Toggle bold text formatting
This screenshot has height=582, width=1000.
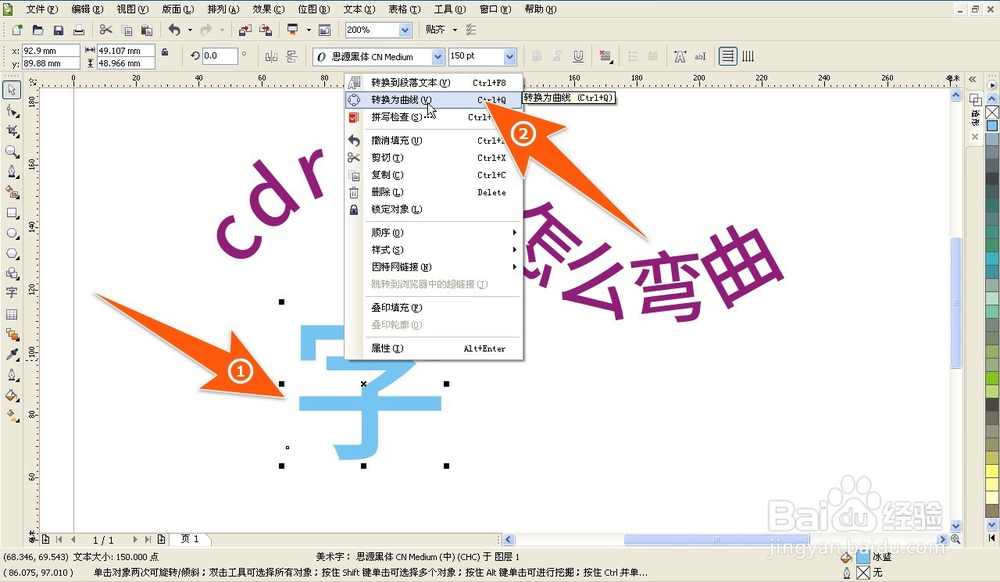pos(537,57)
